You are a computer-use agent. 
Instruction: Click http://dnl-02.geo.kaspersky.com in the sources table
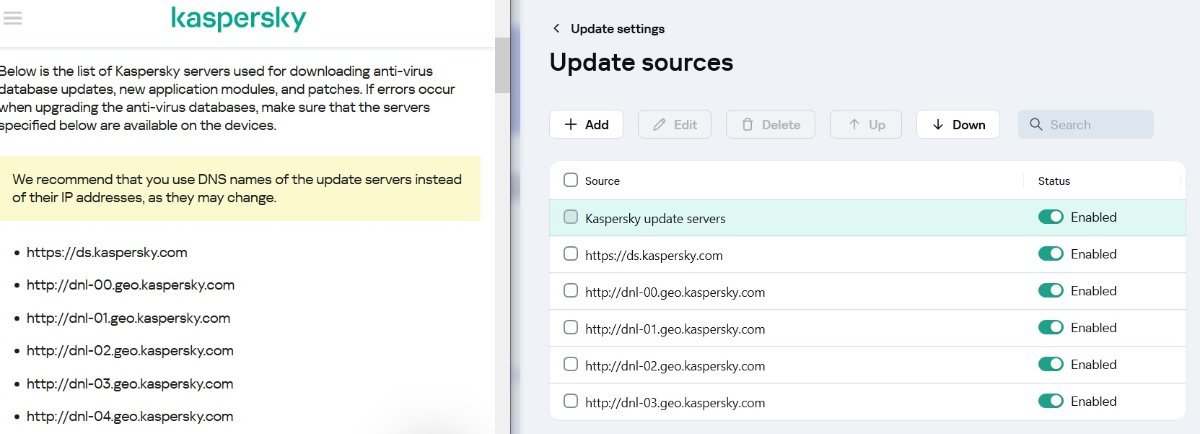(675, 366)
